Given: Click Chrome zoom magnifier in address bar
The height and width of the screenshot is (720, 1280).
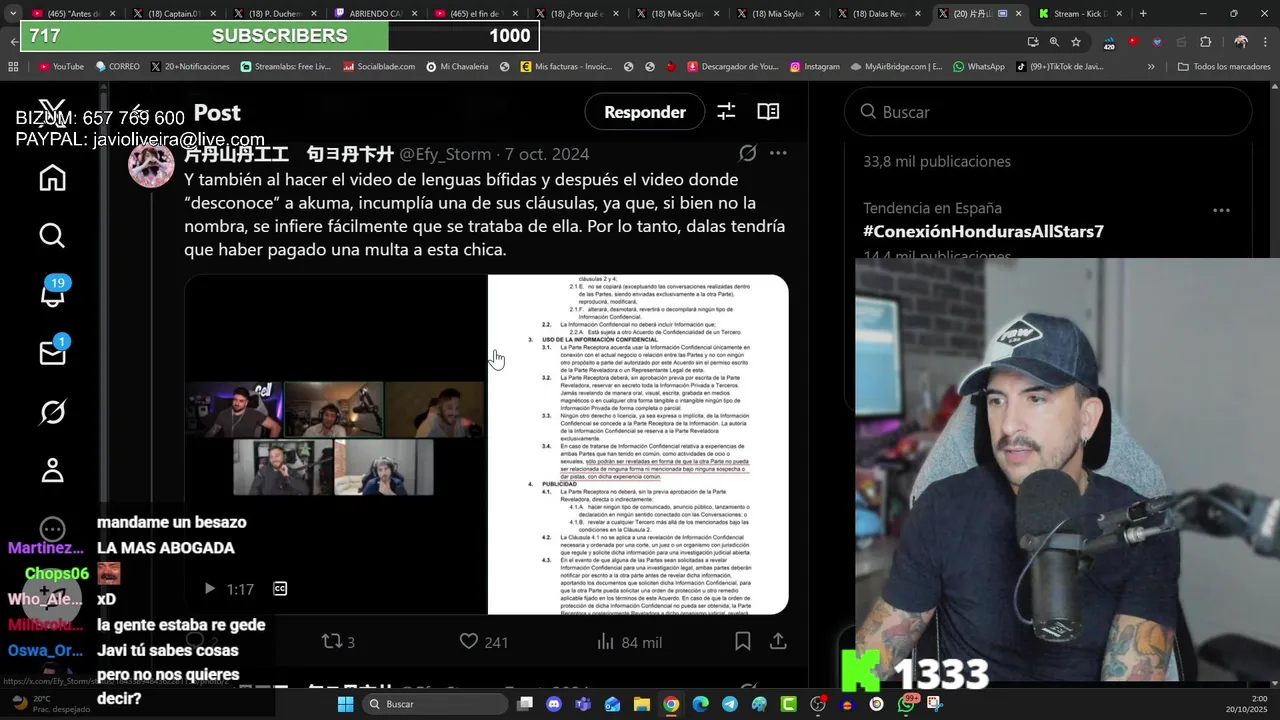Looking at the screenshot, I should pyautogui.click(x=1054, y=42).
